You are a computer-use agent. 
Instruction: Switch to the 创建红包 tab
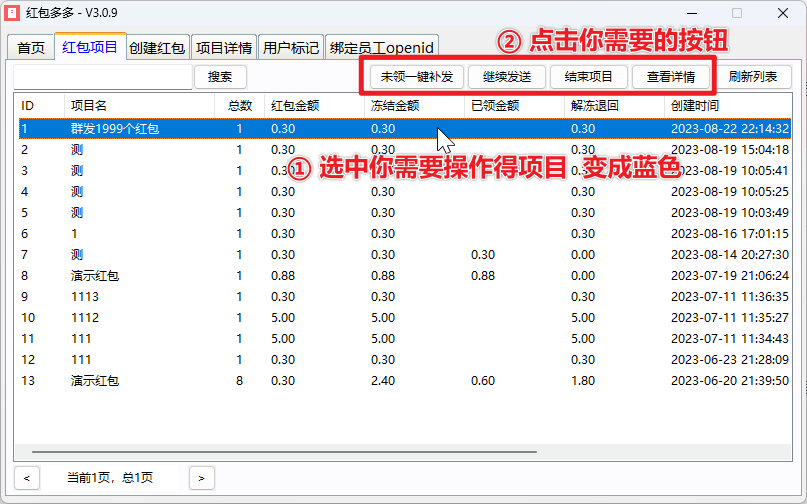157,48
